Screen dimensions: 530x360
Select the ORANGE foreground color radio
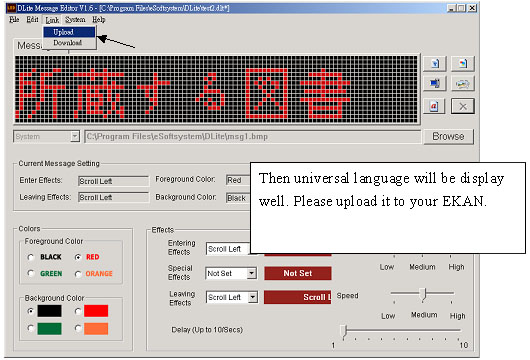[78, 274]
